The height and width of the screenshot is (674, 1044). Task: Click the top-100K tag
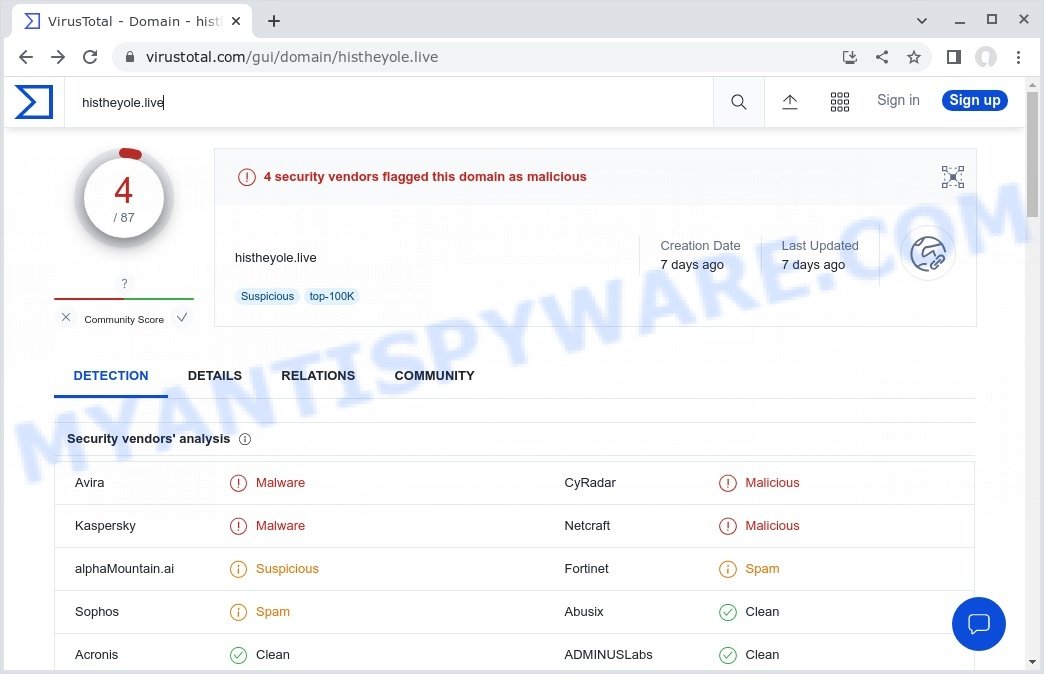tap(332, 296)
